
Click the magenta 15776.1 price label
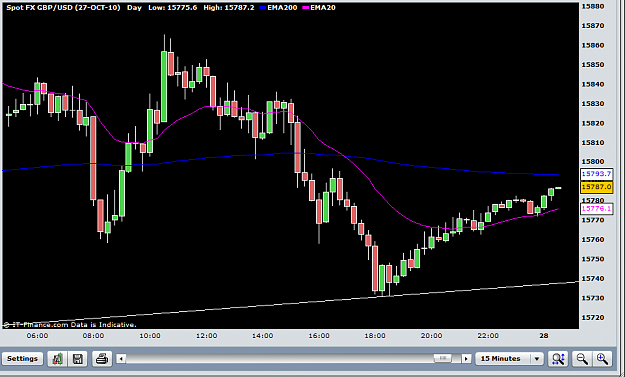click(596, 209)
